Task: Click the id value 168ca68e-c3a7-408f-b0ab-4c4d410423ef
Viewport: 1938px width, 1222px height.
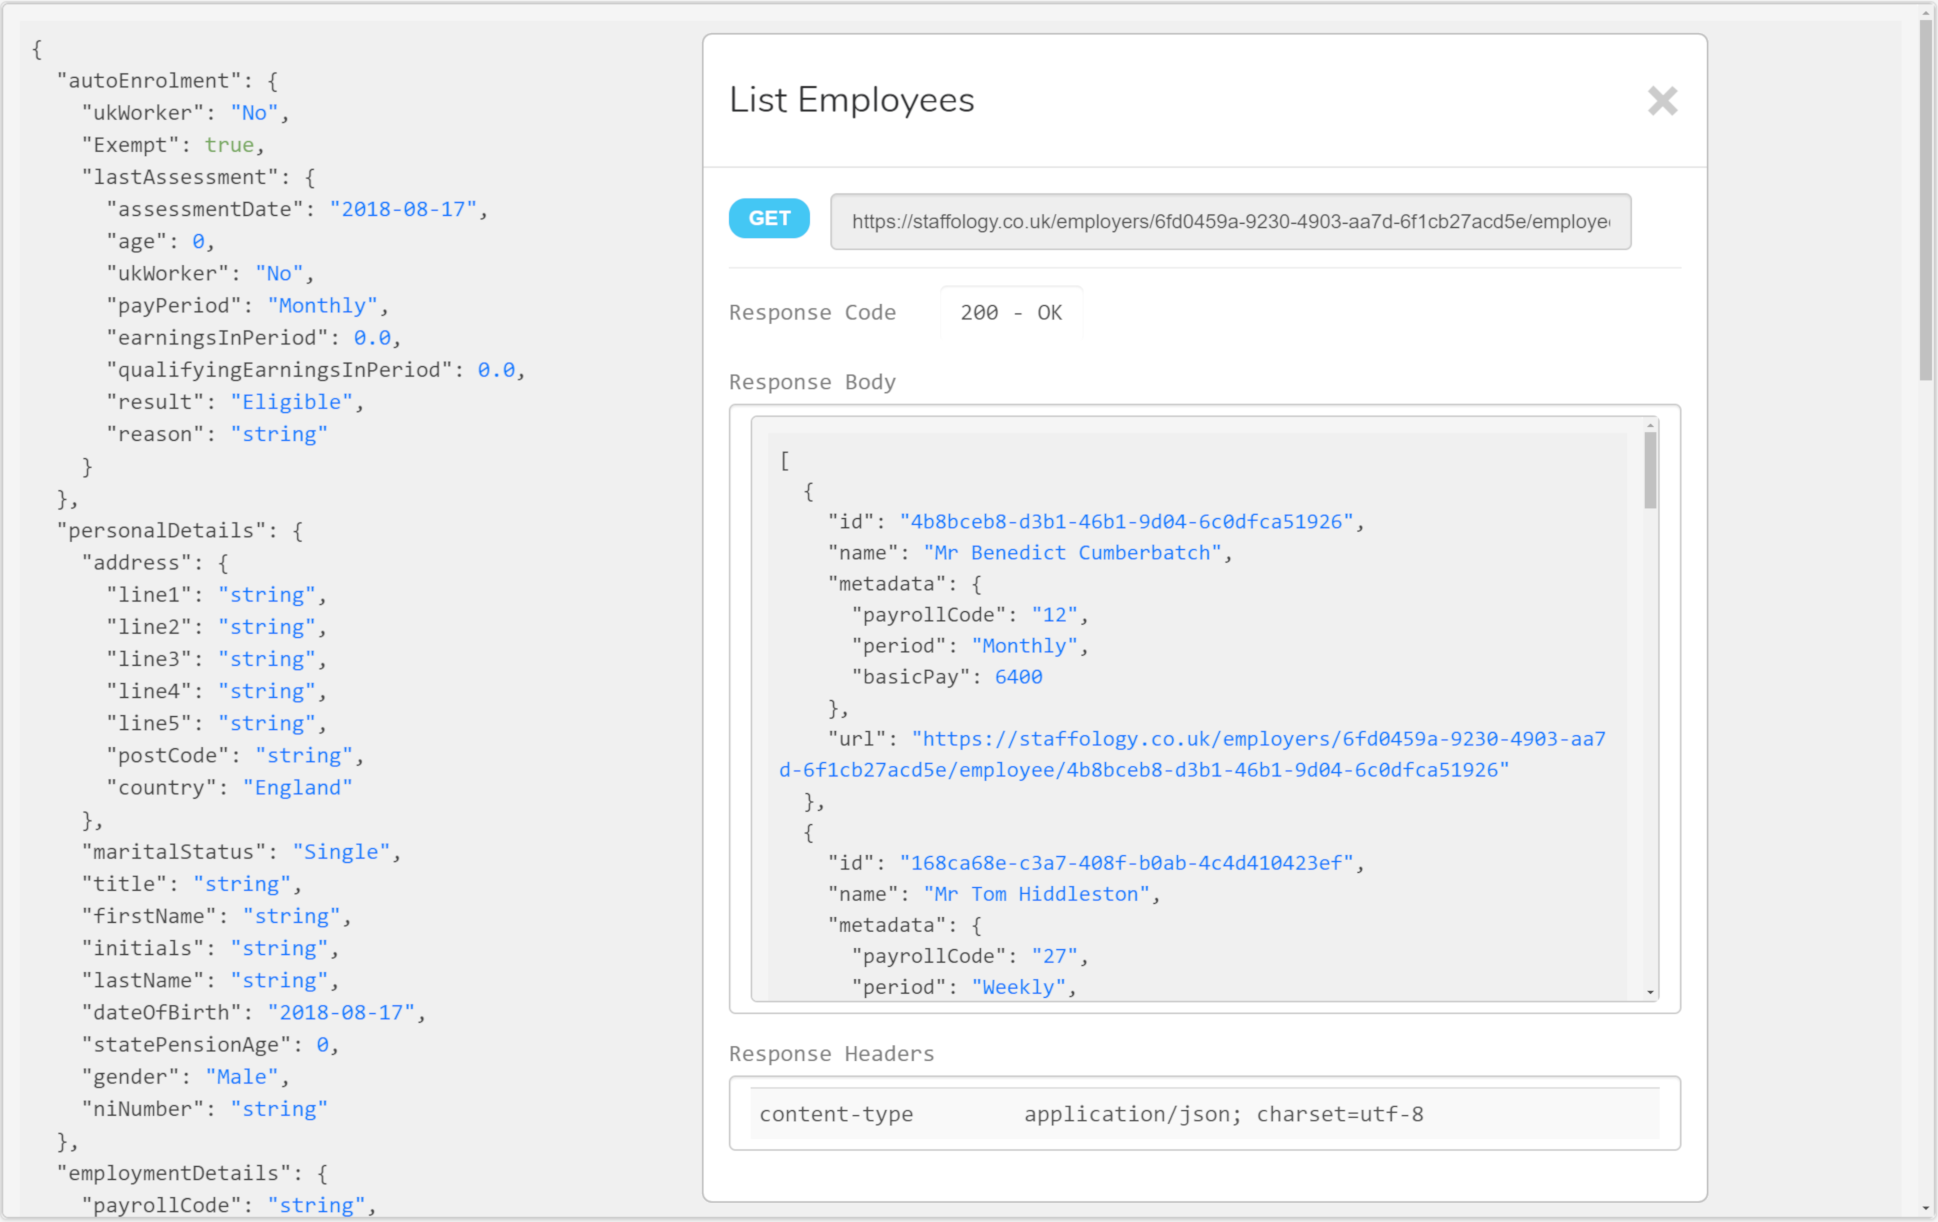Action: coord(1126,863)
